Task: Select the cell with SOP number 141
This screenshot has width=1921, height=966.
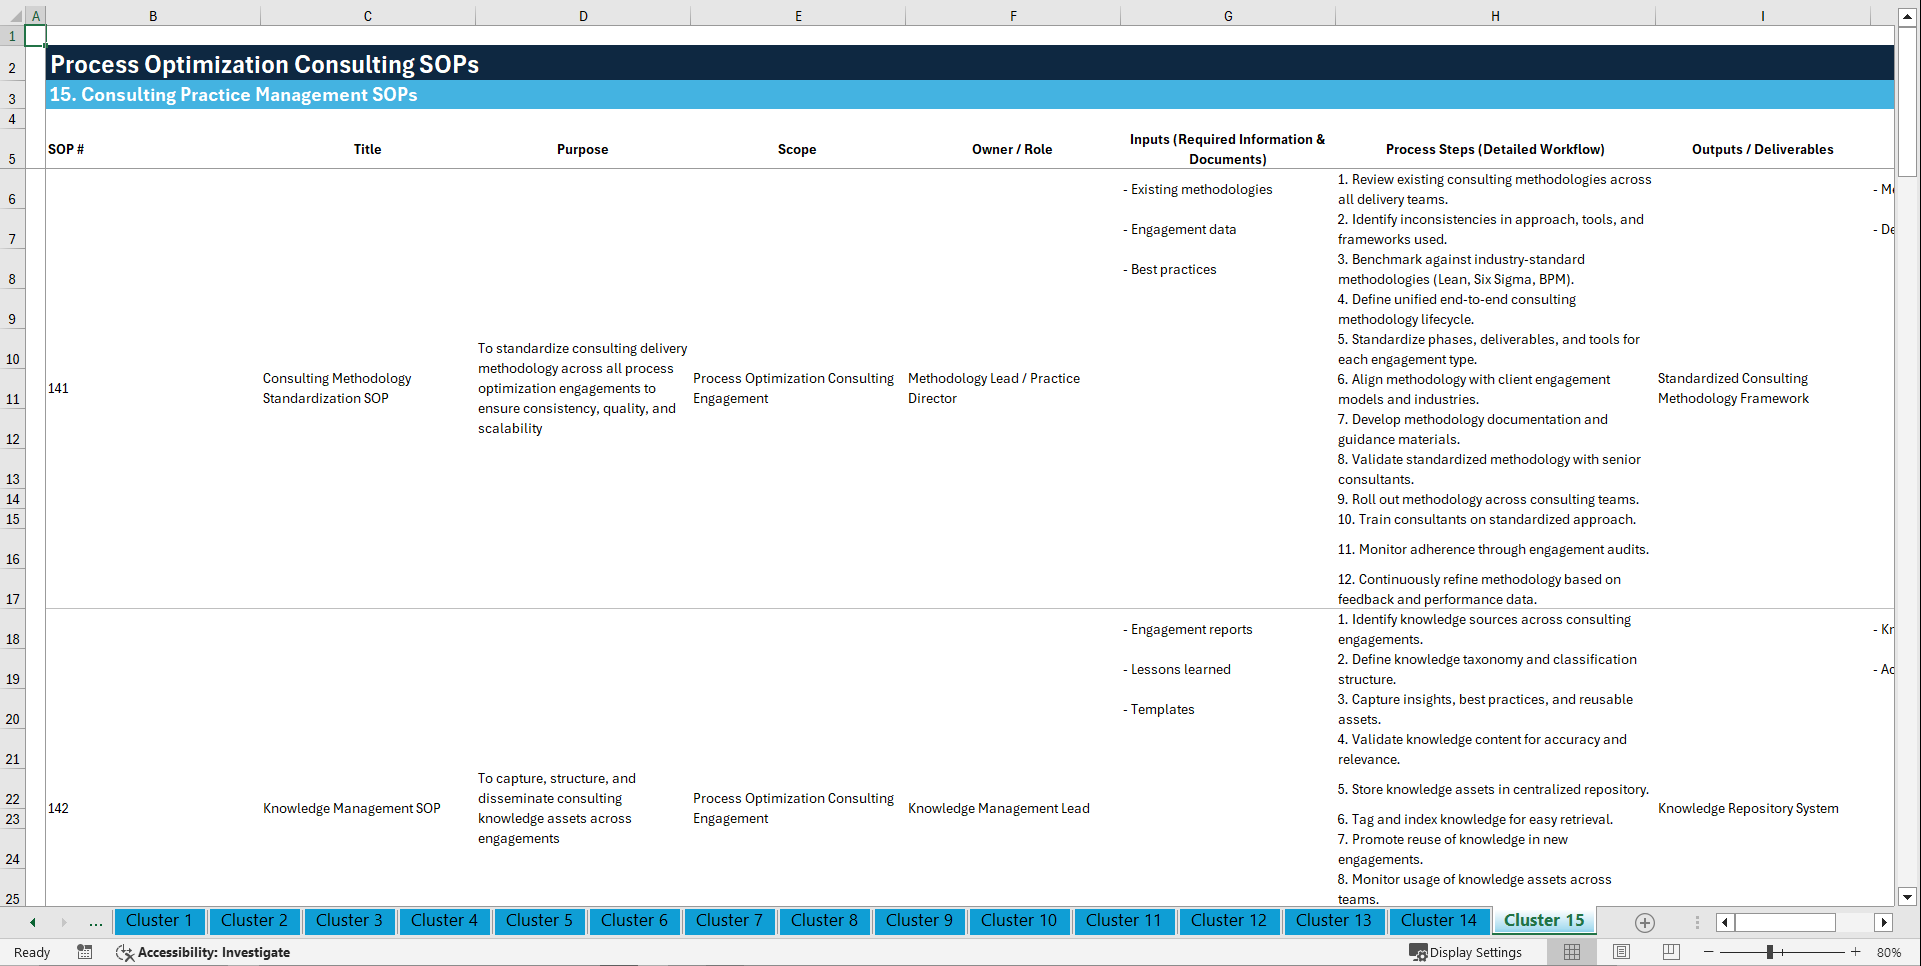Action: pos(153,388)
